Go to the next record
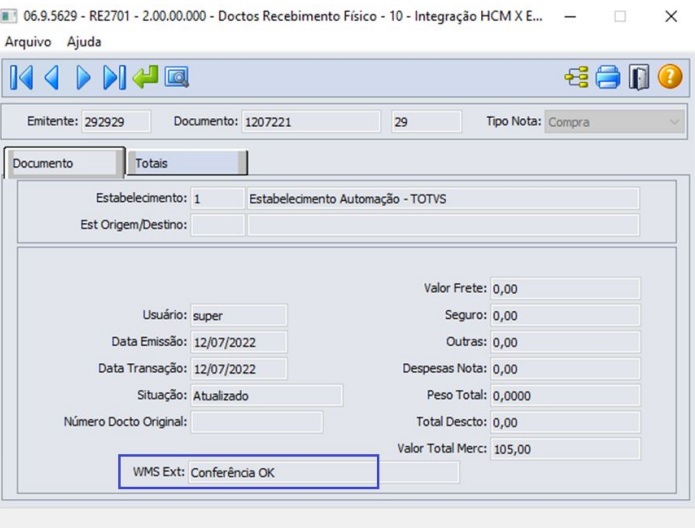 pos(83,78)
